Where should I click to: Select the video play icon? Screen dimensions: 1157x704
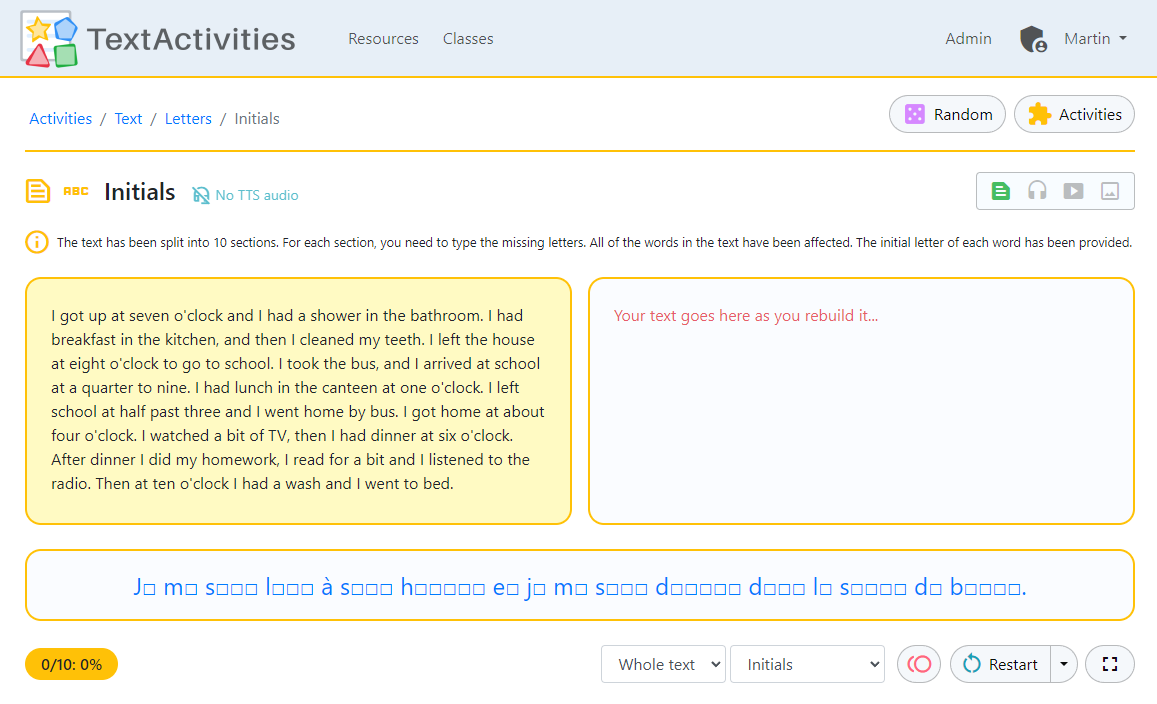(x=1073, y=191)
